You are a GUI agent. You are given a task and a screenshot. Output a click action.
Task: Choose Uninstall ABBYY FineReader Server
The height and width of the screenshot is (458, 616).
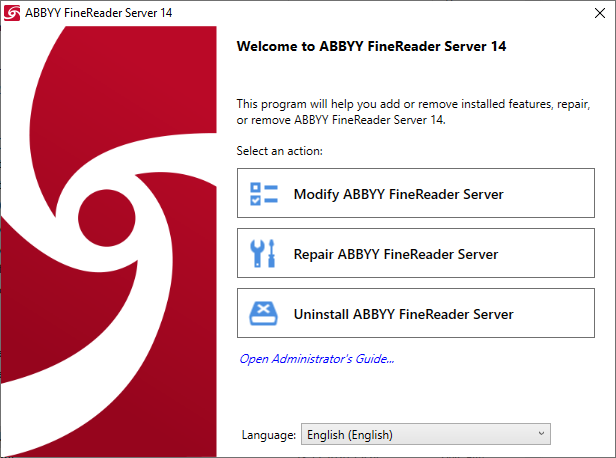416,313
